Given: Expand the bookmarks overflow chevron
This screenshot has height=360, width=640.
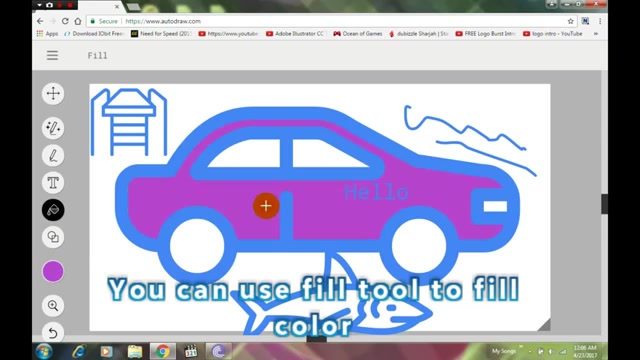Looking at the screenshot, I should coord(596,34).
